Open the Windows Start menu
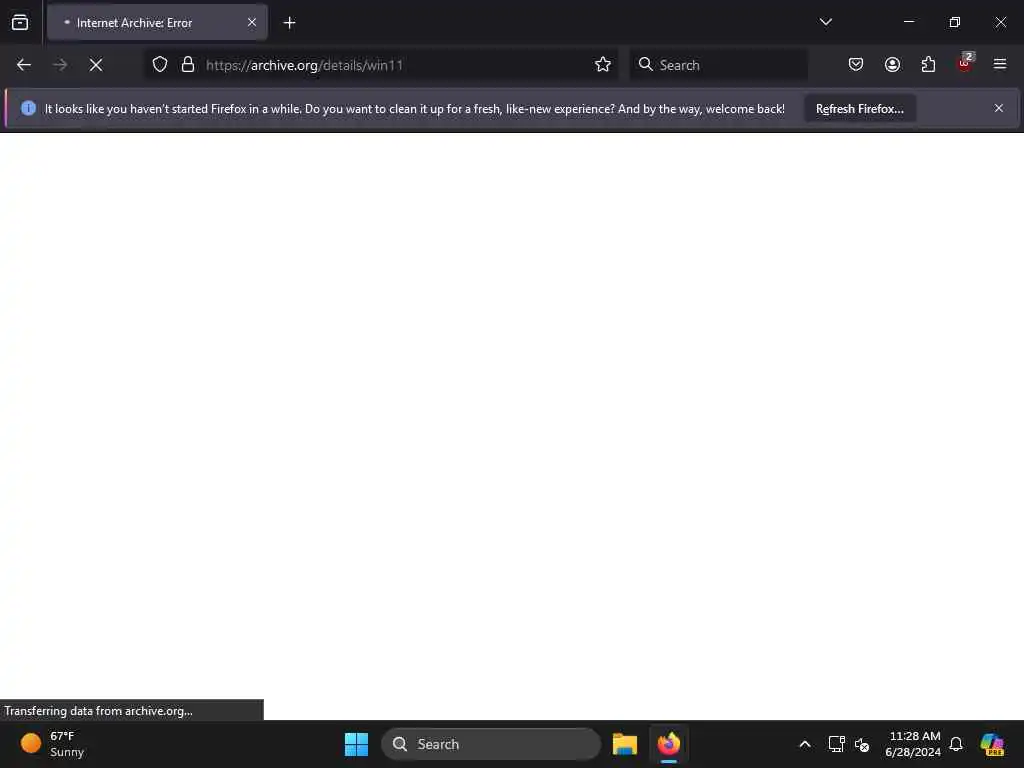 (357, 744)
